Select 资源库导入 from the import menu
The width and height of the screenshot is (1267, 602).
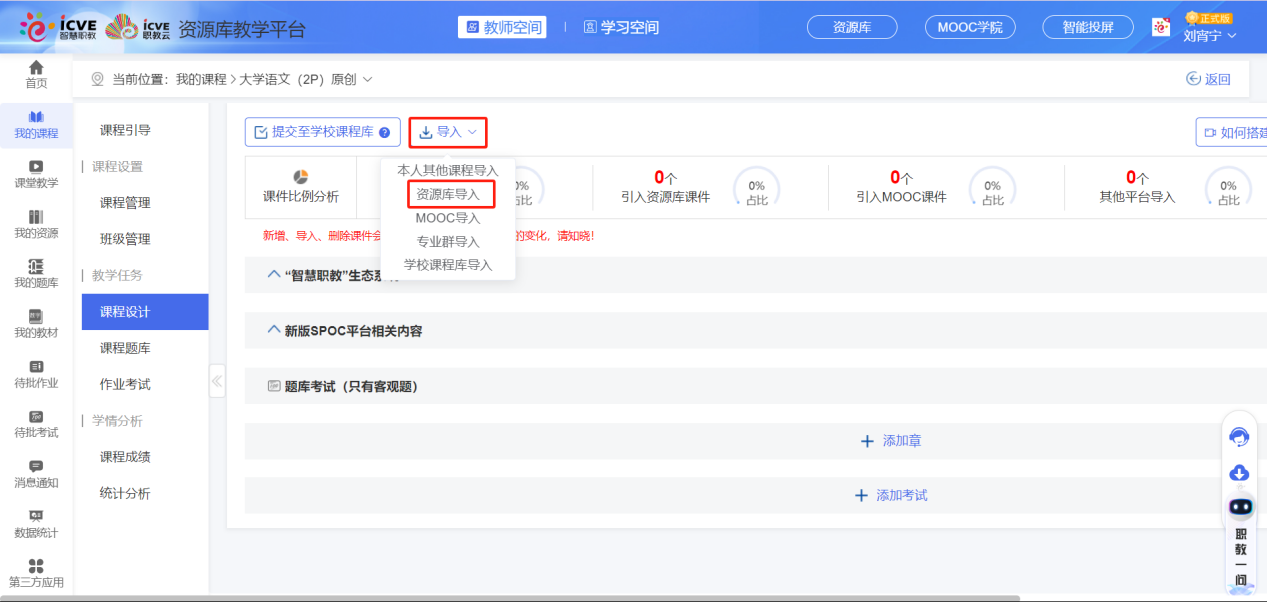point(448,194)
